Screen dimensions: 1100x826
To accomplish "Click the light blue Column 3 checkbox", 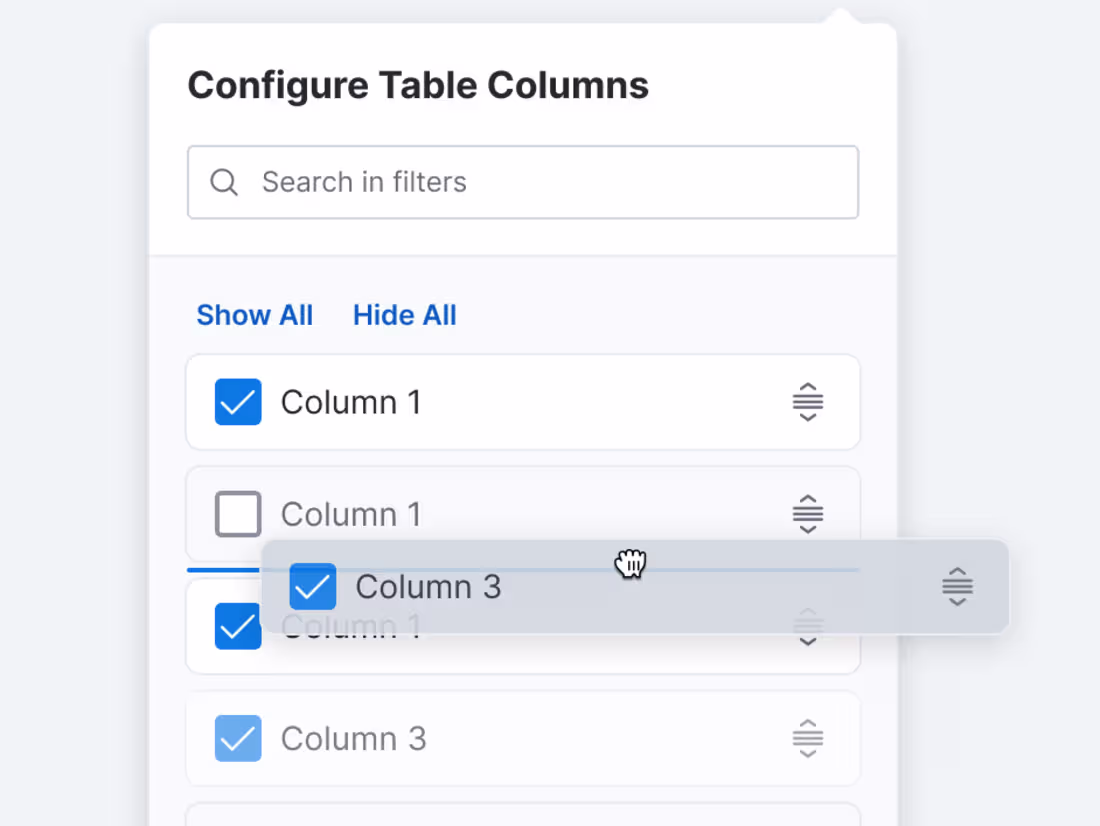I will [x=238, y=738].
